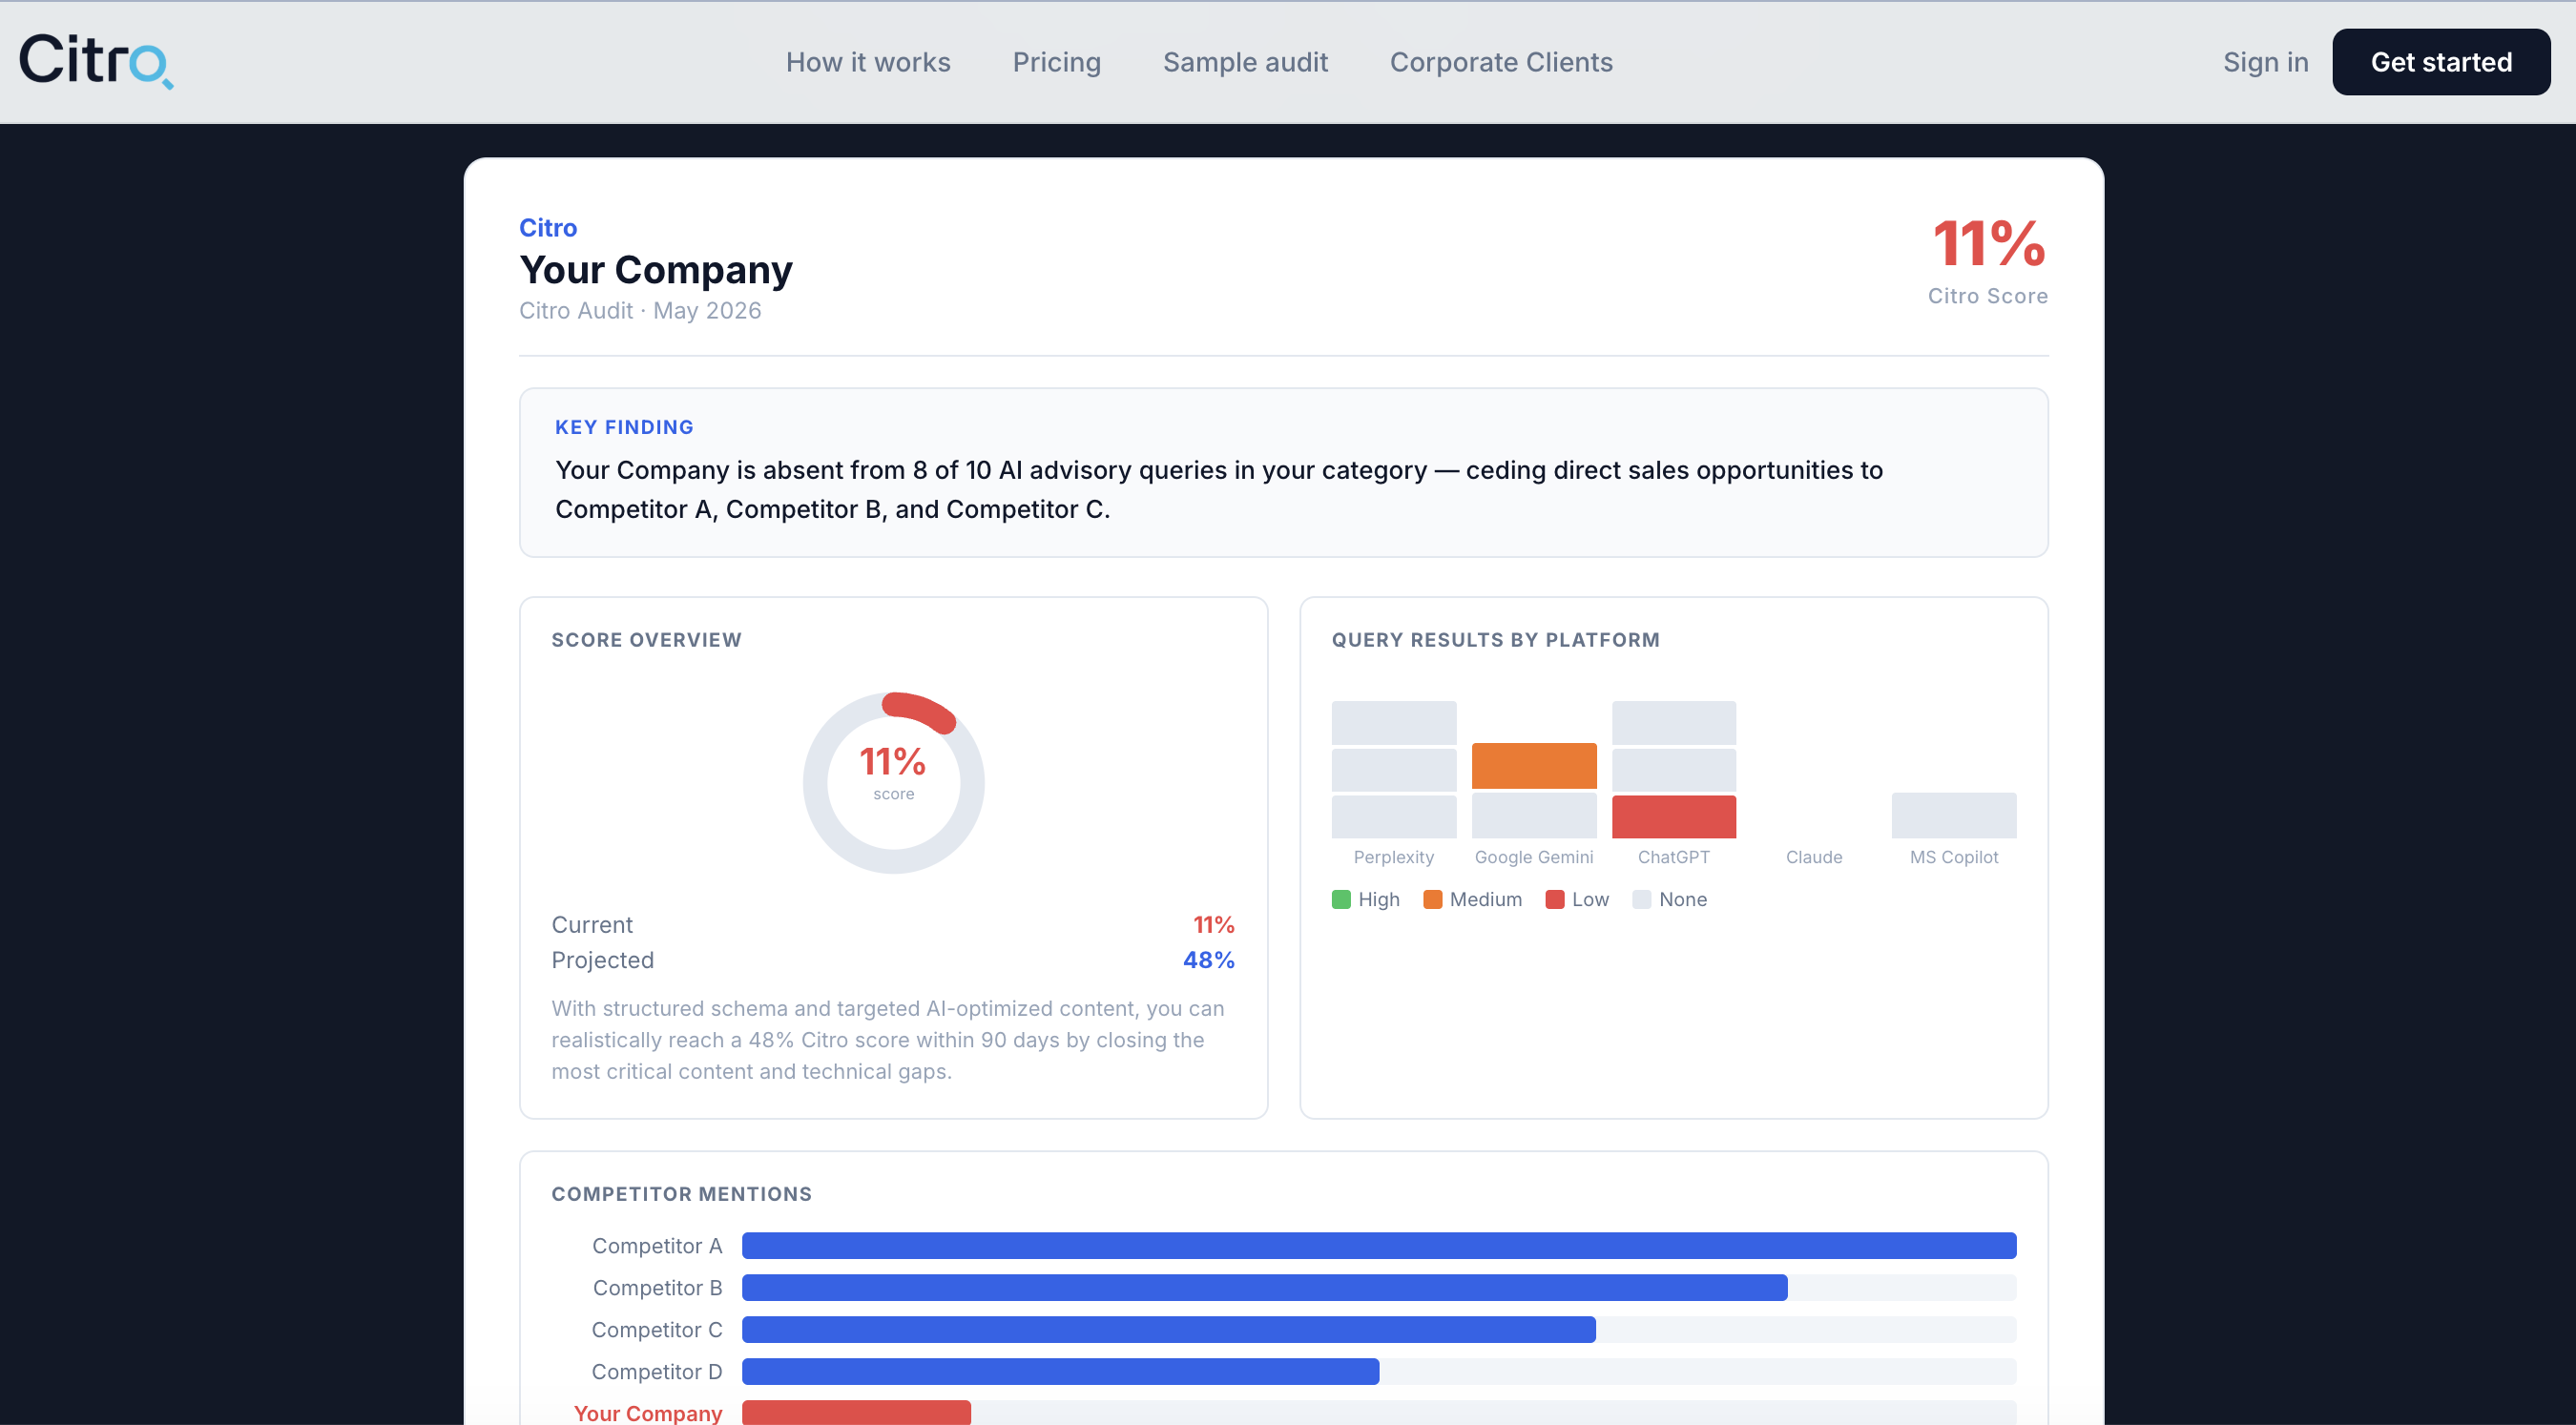Image resolution: width=2576 pixels, height=1425 pixels.
Task: Select the gray None legend swatch
Action: pos(1642,899)
